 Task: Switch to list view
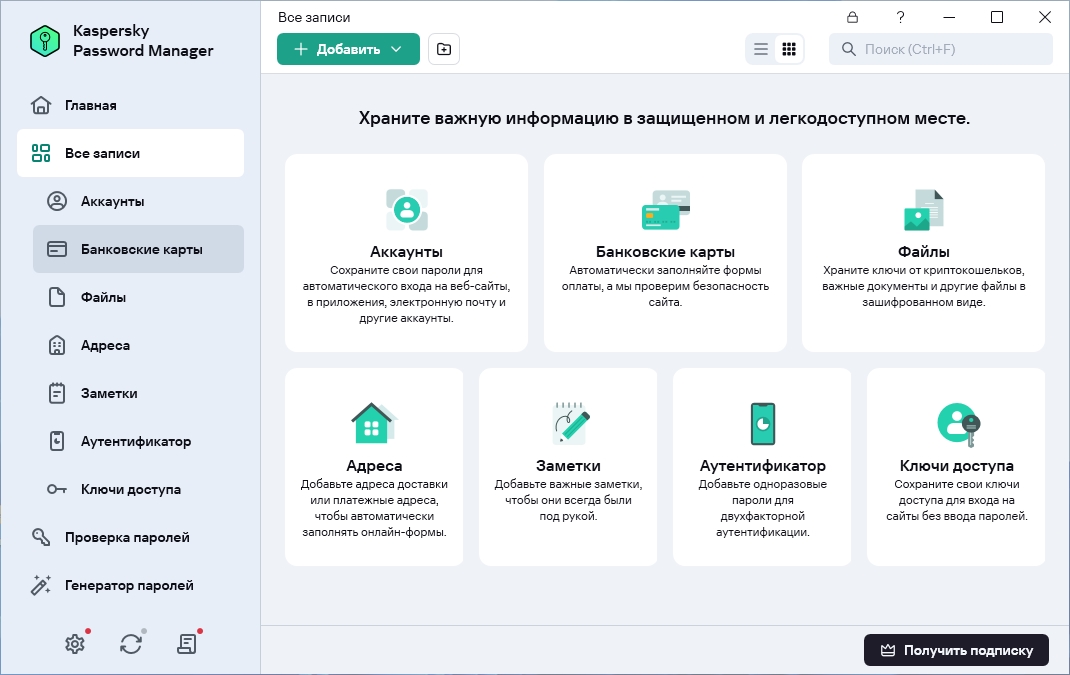[x=761, y=49]
